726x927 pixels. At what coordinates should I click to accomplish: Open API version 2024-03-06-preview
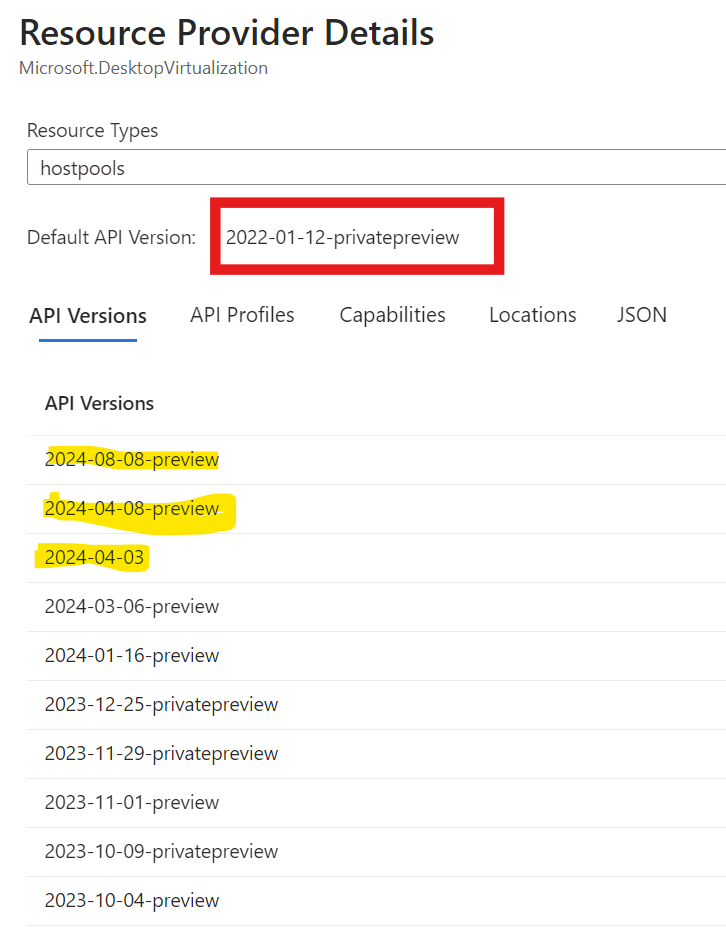coord(133,606)
